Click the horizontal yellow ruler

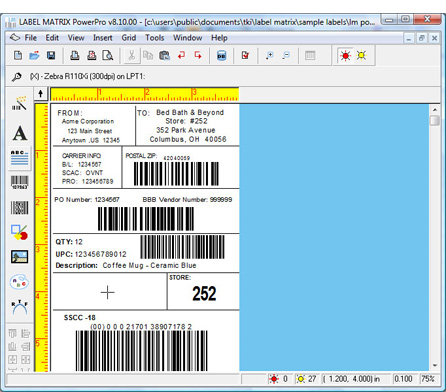click(x=144, y=94)
